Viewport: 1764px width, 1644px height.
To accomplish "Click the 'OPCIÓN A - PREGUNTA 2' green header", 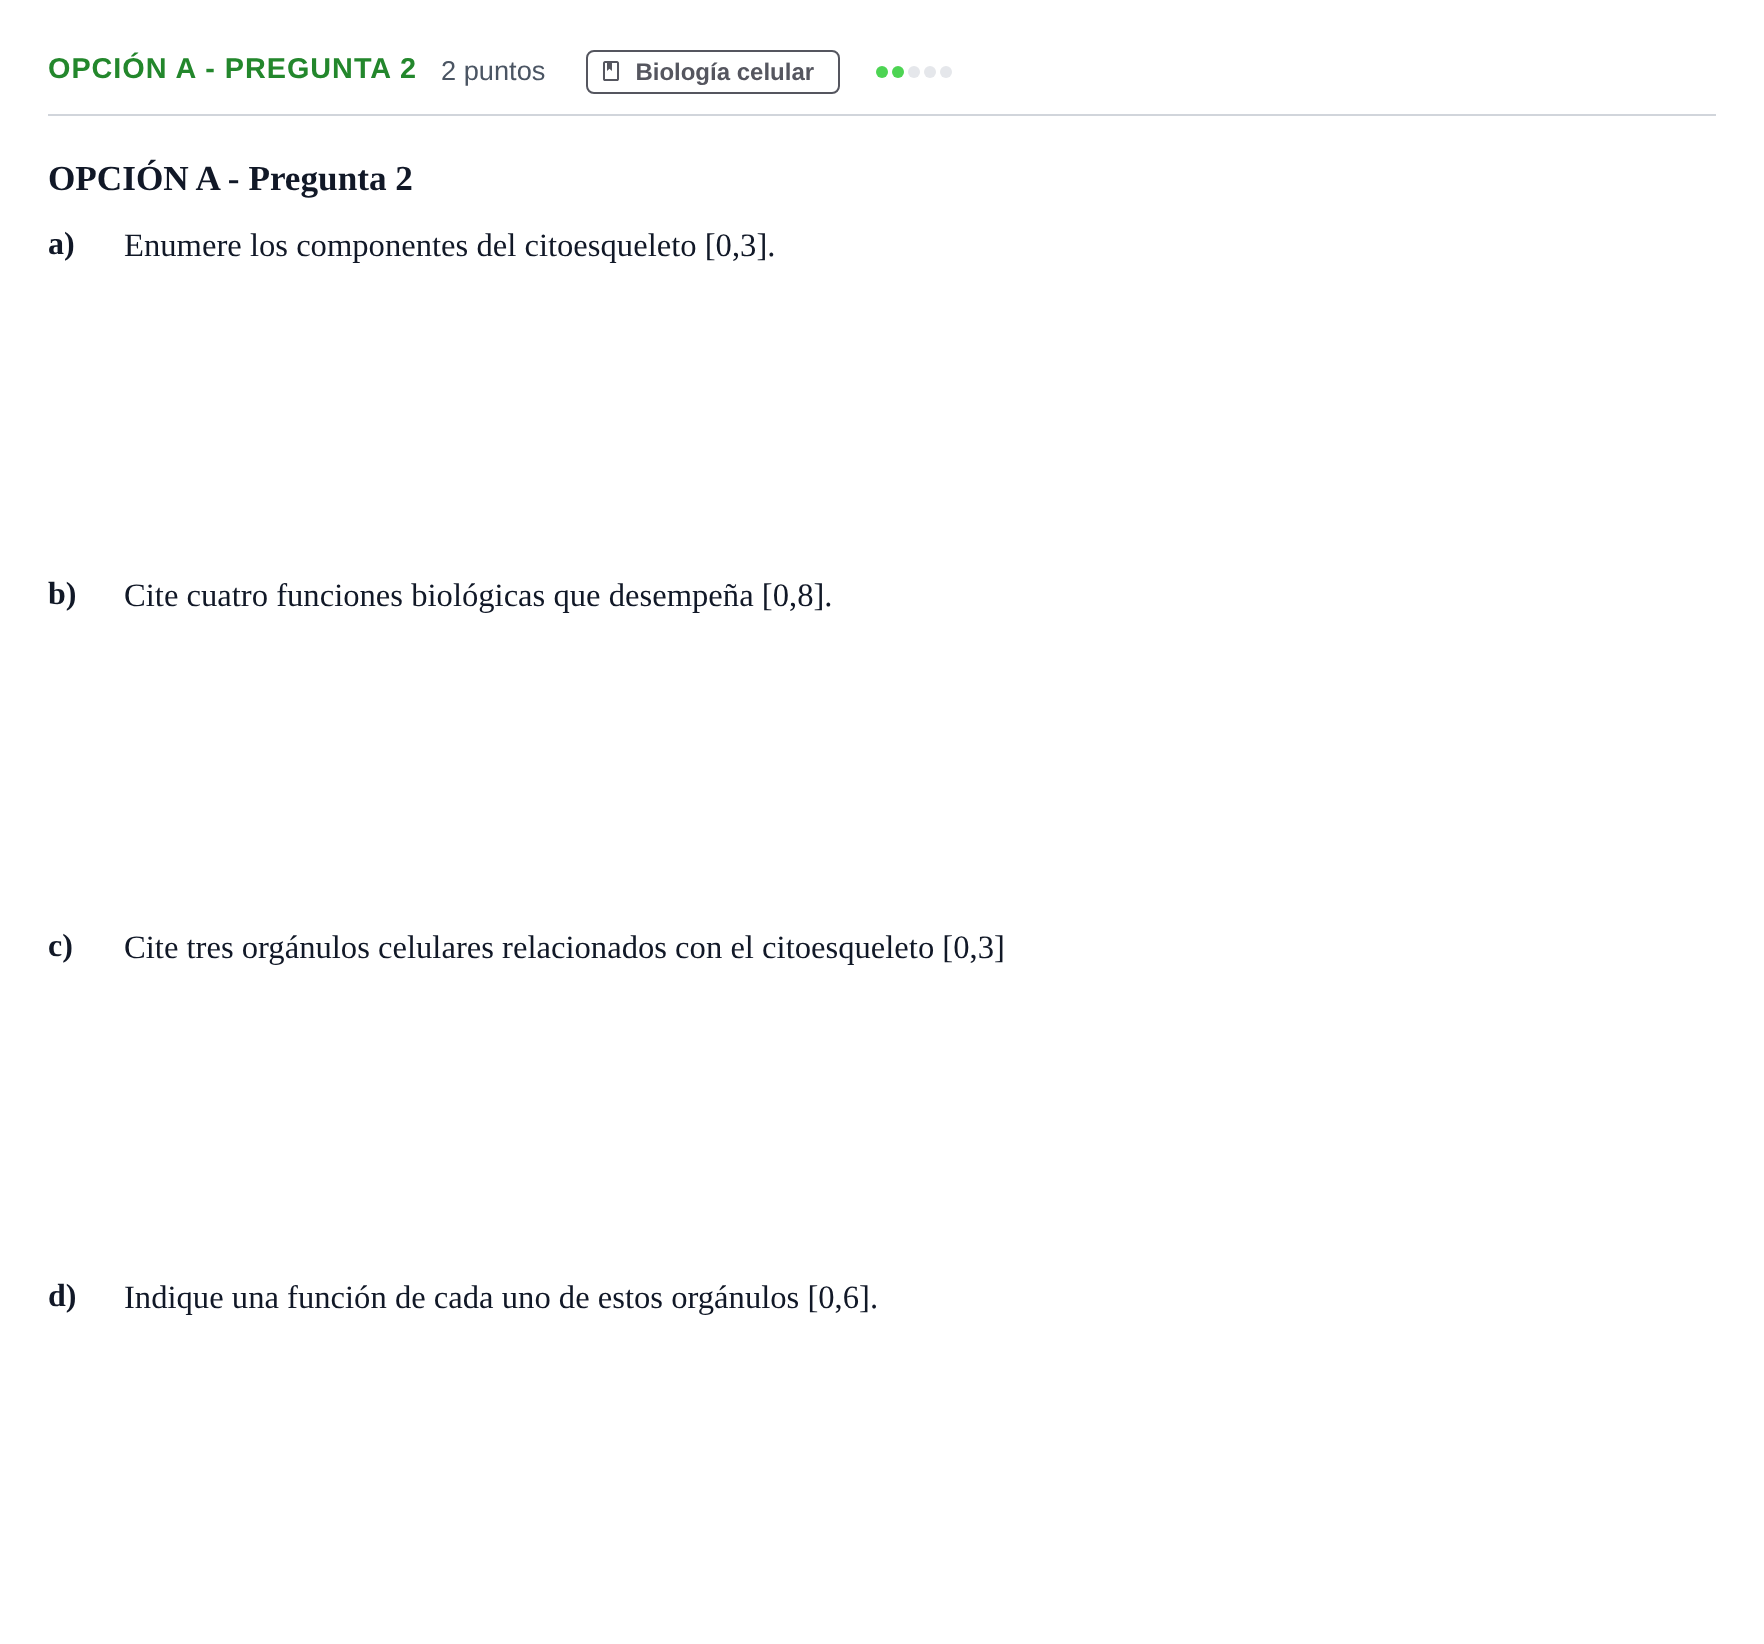I will point(232,69).
